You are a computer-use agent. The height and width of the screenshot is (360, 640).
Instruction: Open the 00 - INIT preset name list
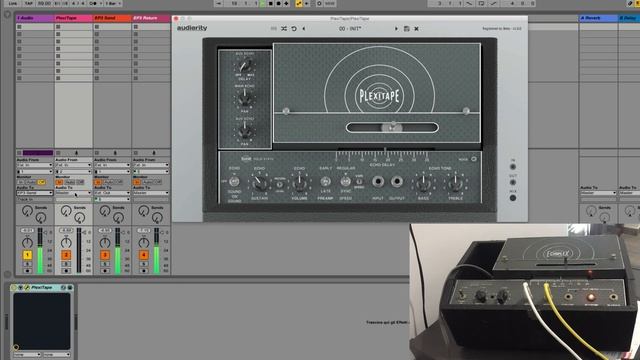tap(350, 29)
